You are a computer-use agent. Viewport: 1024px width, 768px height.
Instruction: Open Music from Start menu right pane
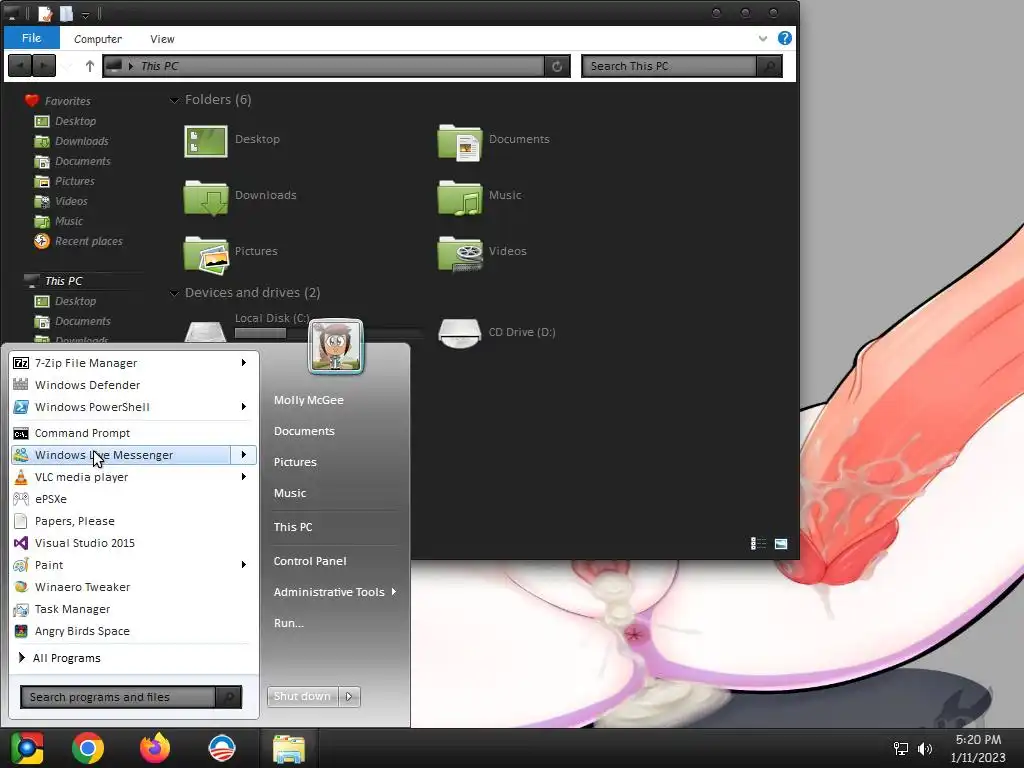tap(290, 493)
